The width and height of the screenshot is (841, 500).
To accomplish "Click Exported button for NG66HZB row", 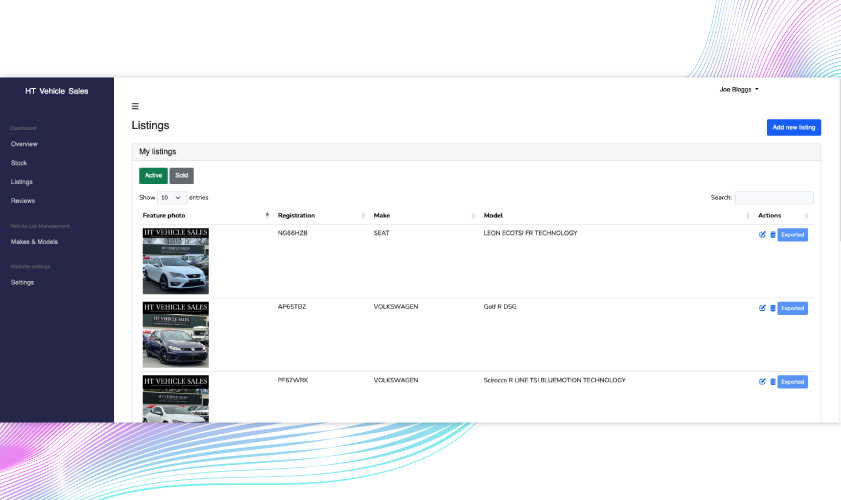I will [x=793, y=234].
